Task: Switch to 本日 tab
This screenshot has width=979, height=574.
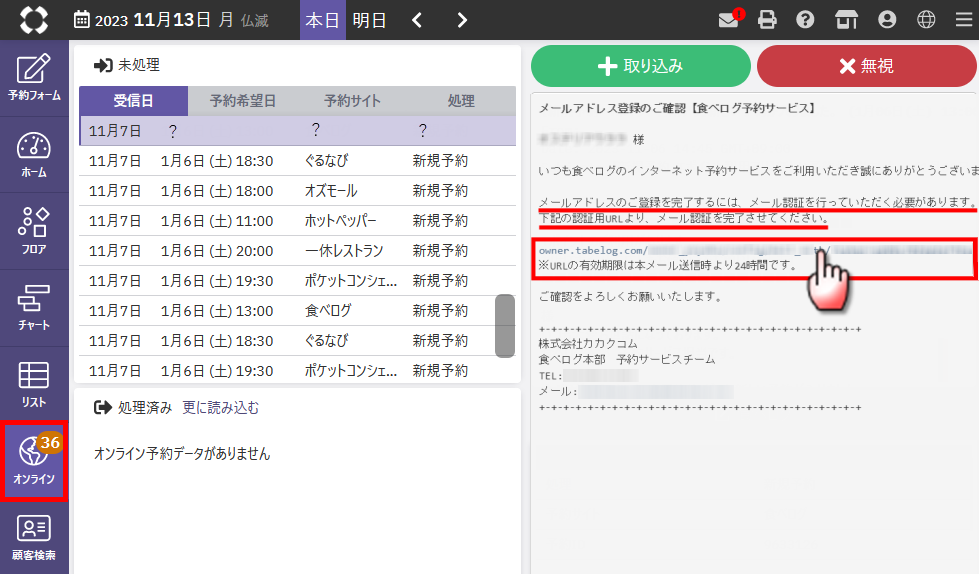Action: (322, 20)
